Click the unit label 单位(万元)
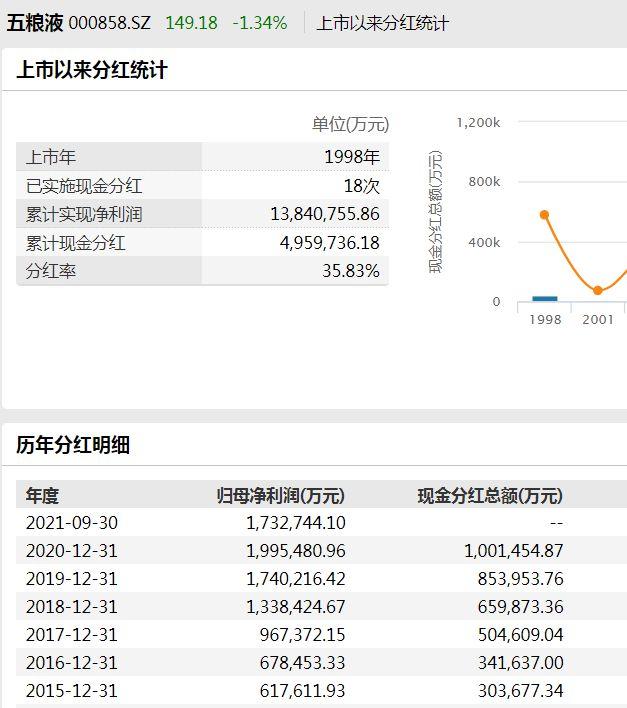This screenshot has width=627, height=708. pyautogui.click(x=350, y=124)
